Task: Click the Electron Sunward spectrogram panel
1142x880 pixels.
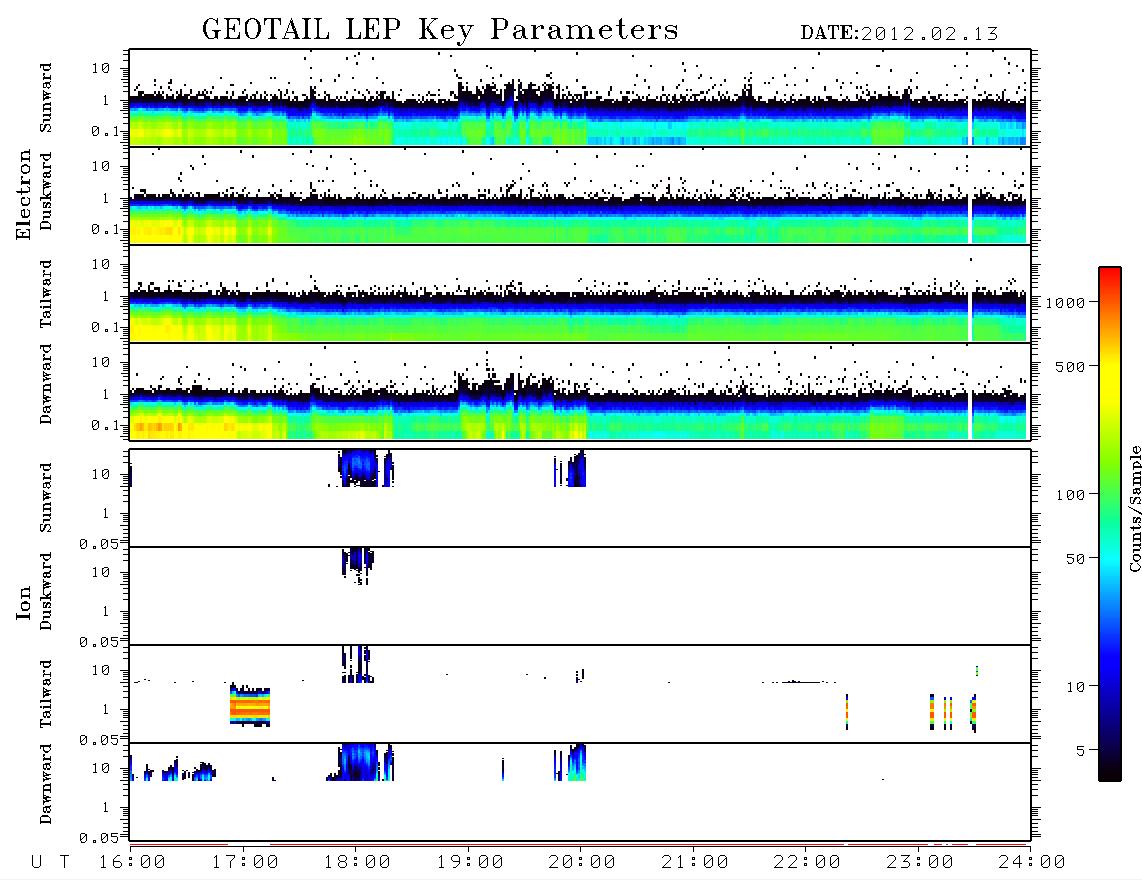Action: pos(580,98)
